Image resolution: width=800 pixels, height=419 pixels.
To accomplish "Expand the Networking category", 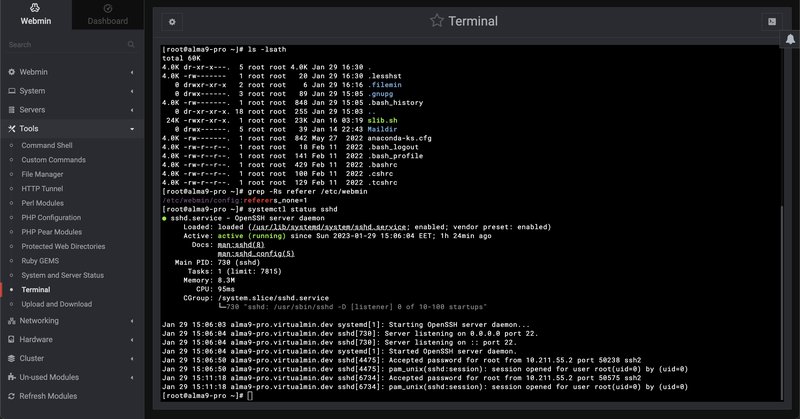I will click(x=70, y=321).
